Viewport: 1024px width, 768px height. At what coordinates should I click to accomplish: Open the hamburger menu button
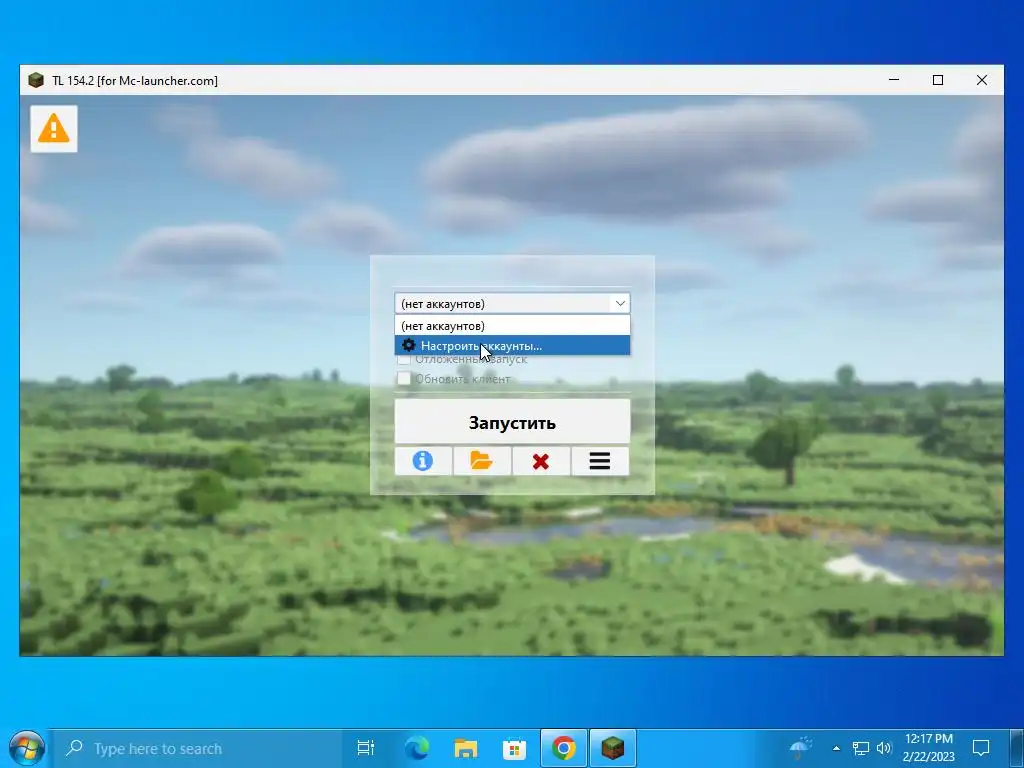[x=600, y=461]
